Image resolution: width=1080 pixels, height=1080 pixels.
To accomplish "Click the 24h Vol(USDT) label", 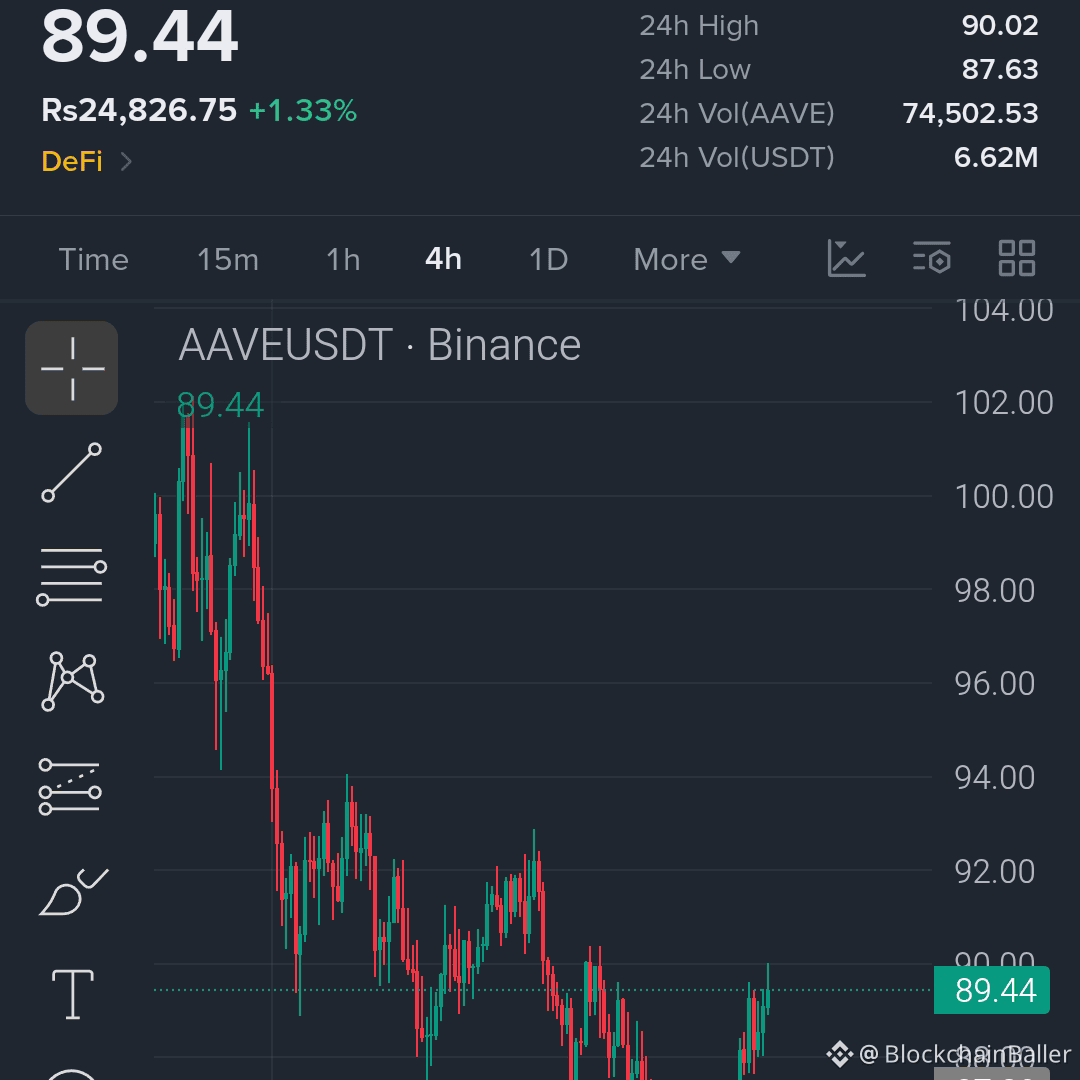I will point(736,158).
